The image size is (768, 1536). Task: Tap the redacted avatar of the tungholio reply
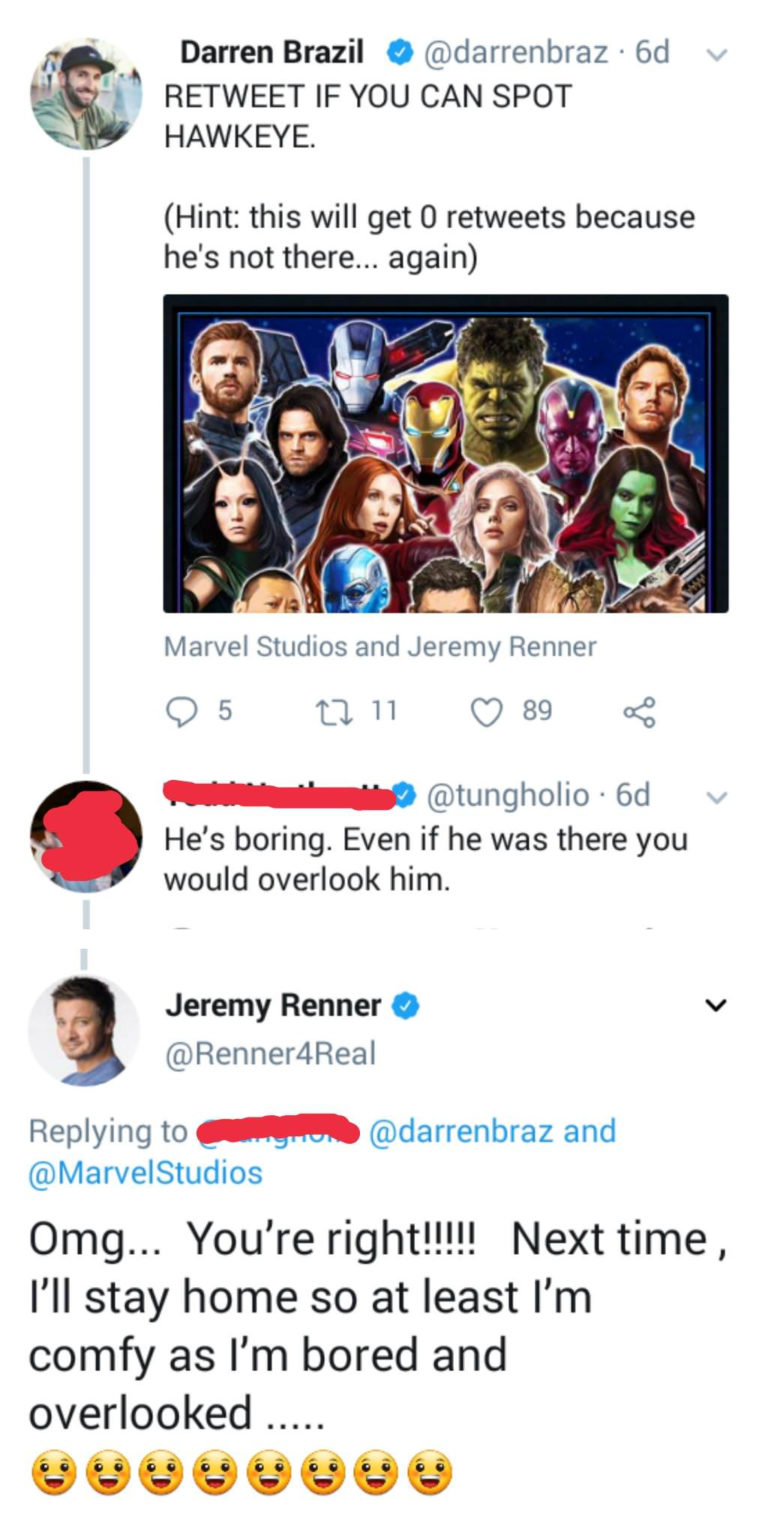click(x=85, y=837)
